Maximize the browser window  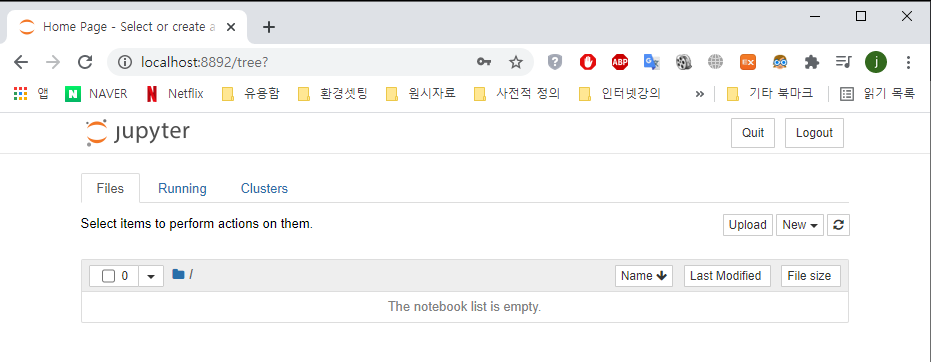coord(861,16)
